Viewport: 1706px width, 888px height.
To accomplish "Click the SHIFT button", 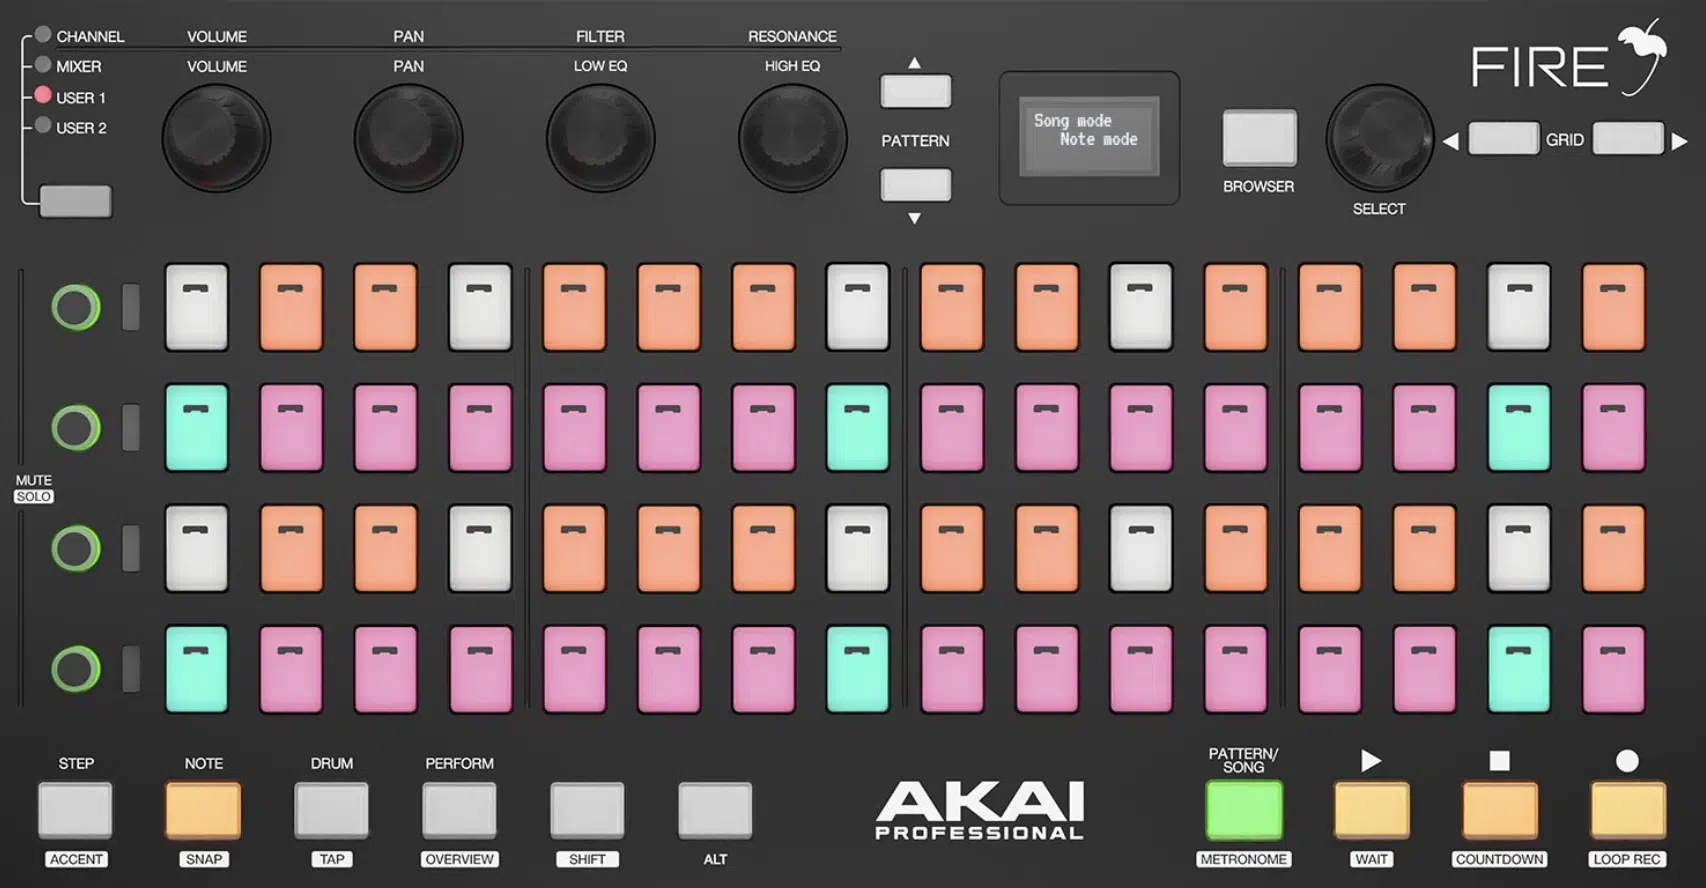I will [587, 810].
